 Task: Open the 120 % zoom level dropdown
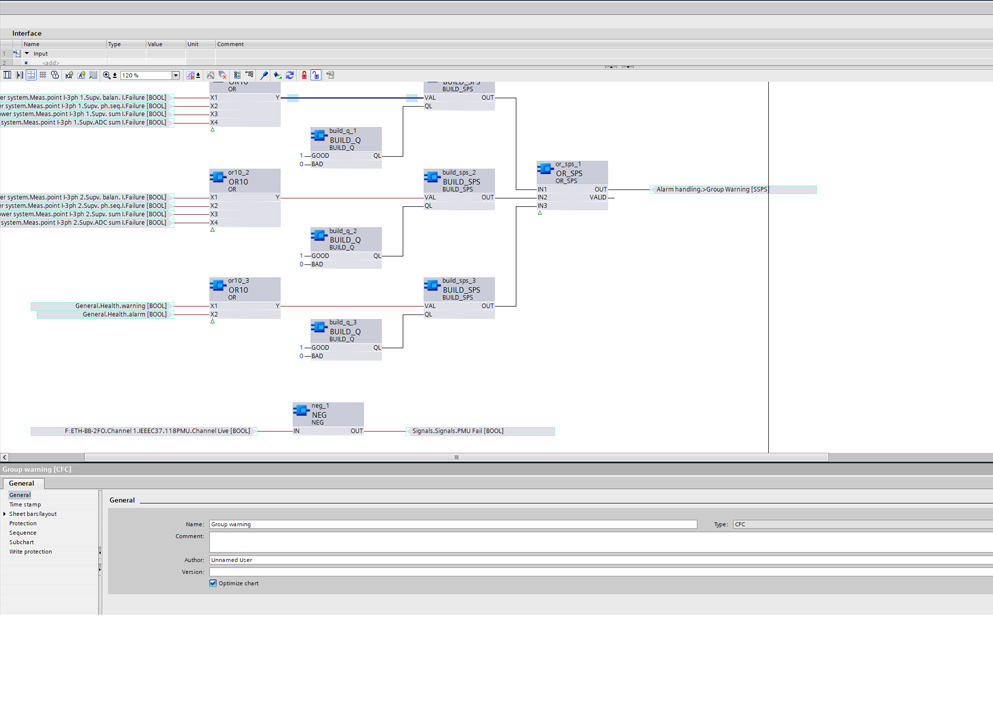(x=176, y=75)
